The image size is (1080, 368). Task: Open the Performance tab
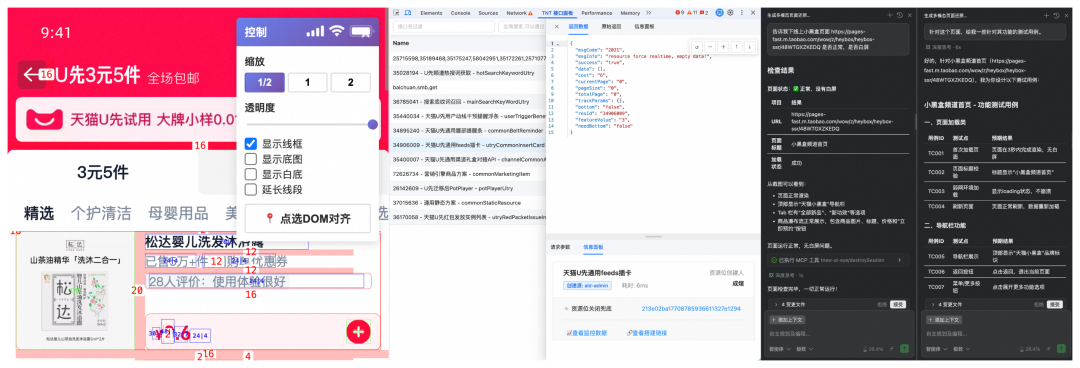pos(596,13)
